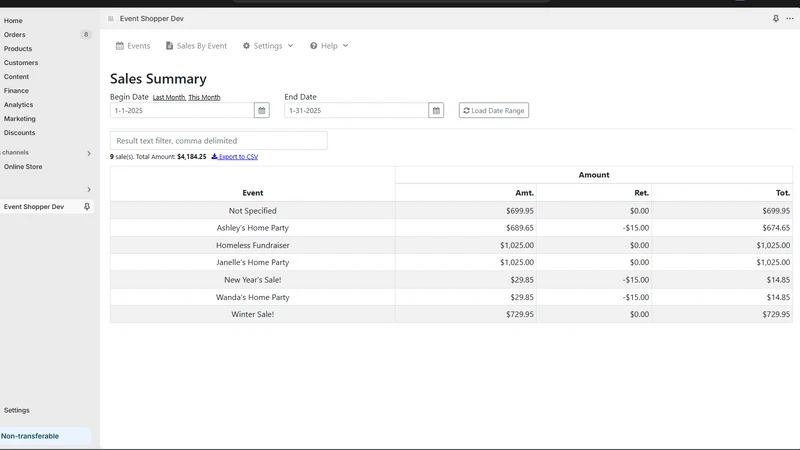
Task: Open Products in the sidebar
Action: (x=18, y=49)
